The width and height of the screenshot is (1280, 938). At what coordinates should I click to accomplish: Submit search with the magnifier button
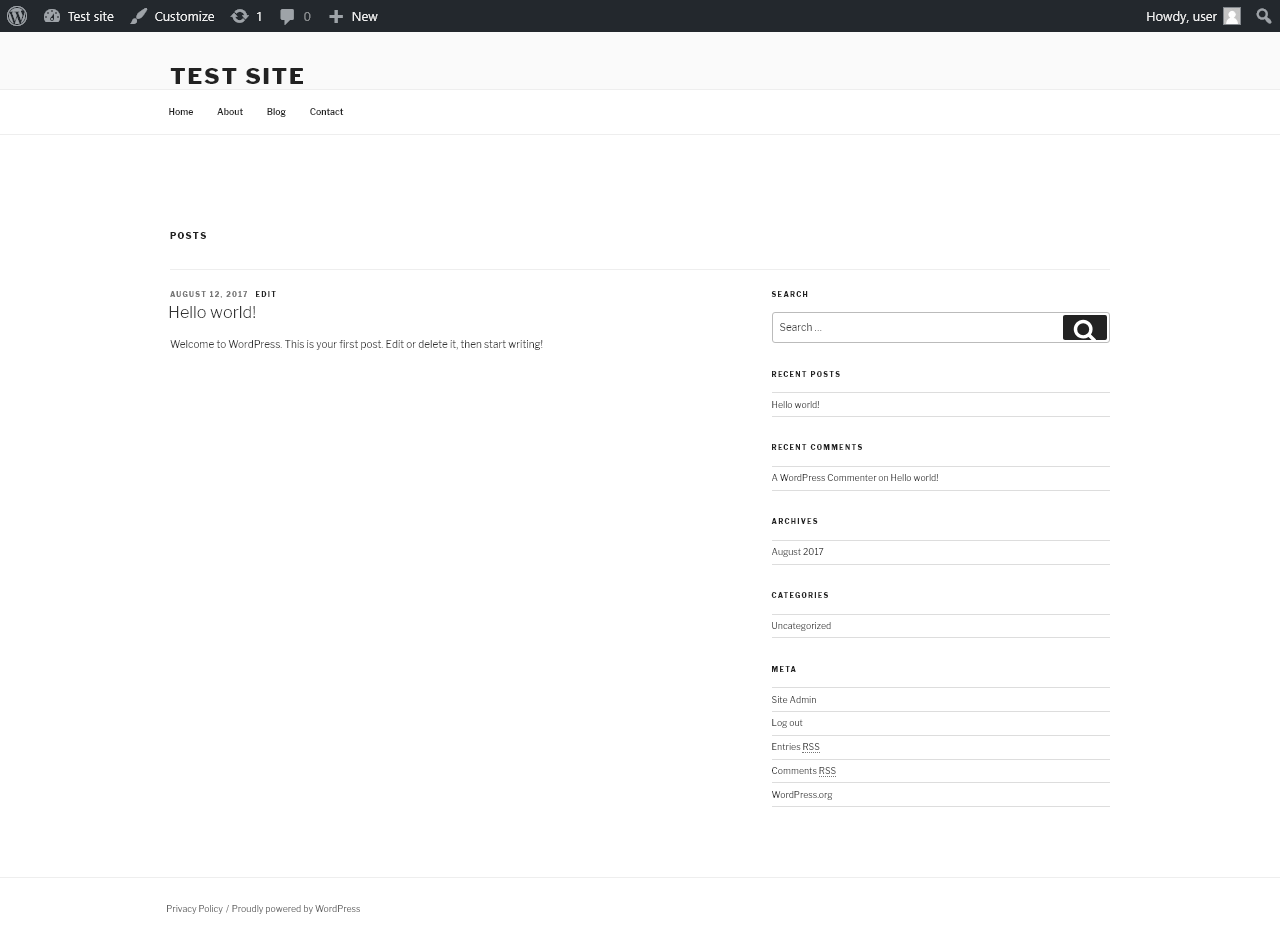[x=1085, y=328]
